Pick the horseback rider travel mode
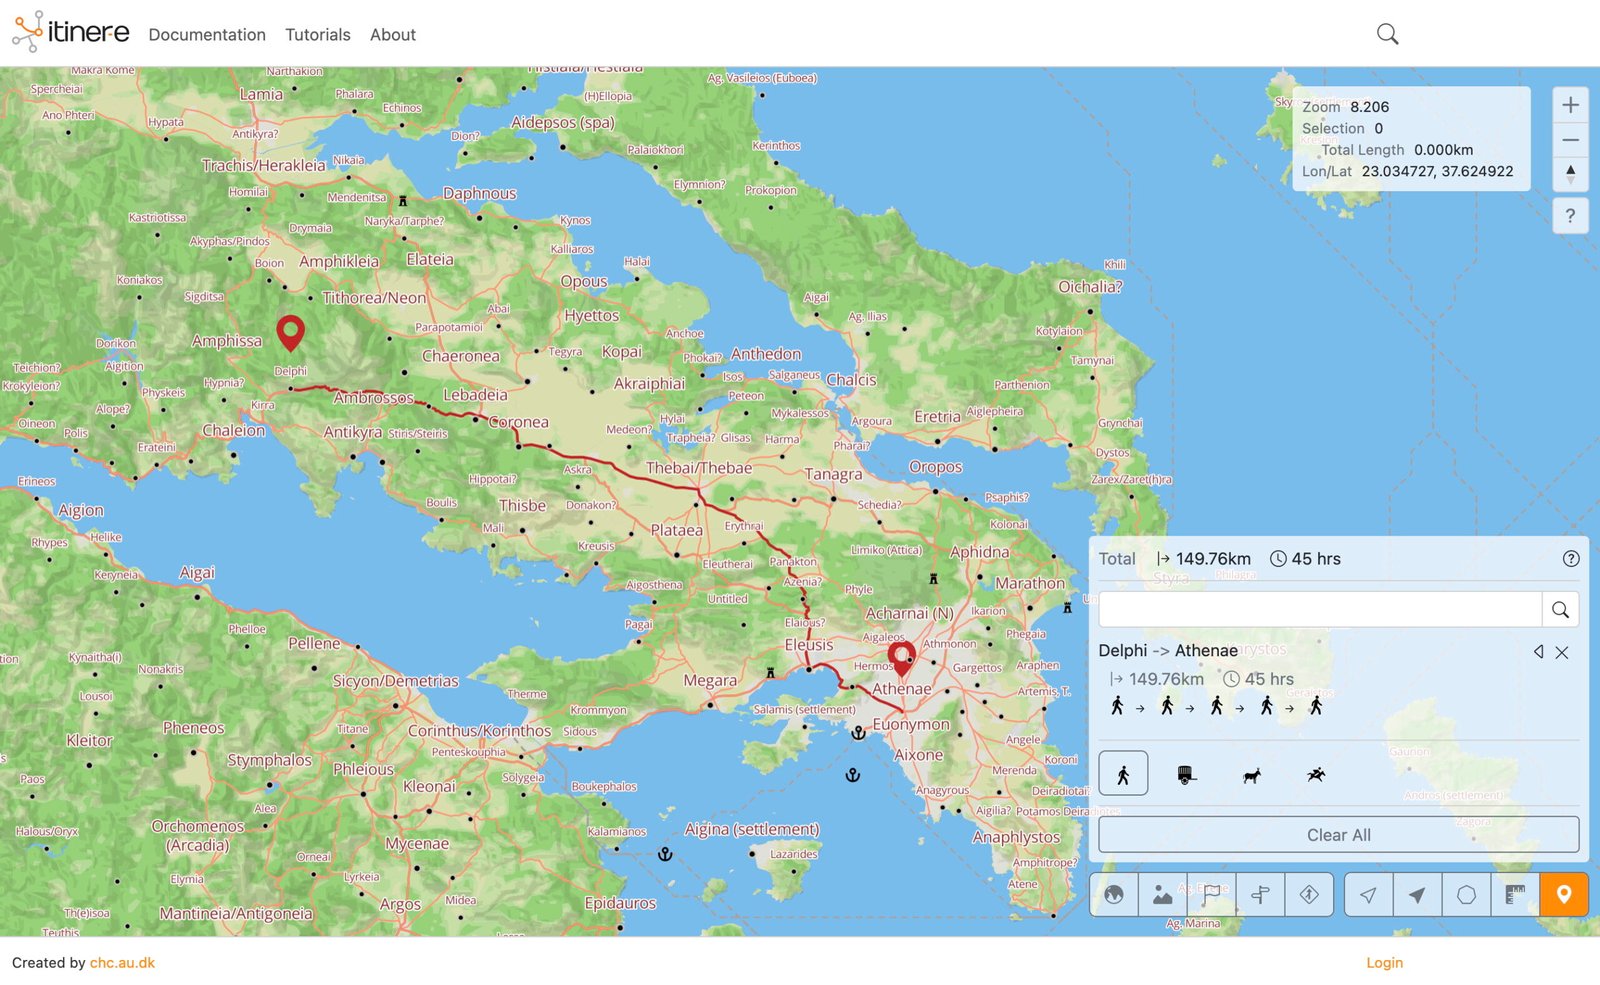Image resolution: width=1600 pixels, height=985 pixels. [1316, 774]
